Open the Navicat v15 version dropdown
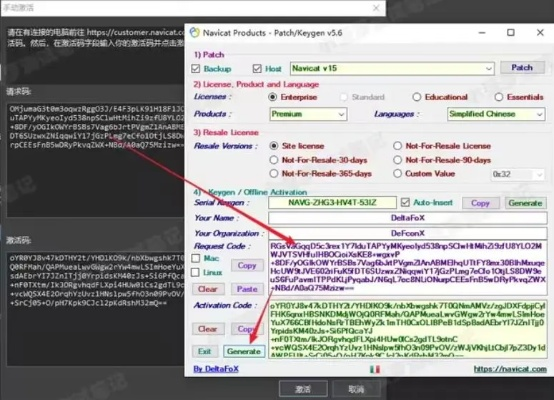554x400 pixels. 392,68
